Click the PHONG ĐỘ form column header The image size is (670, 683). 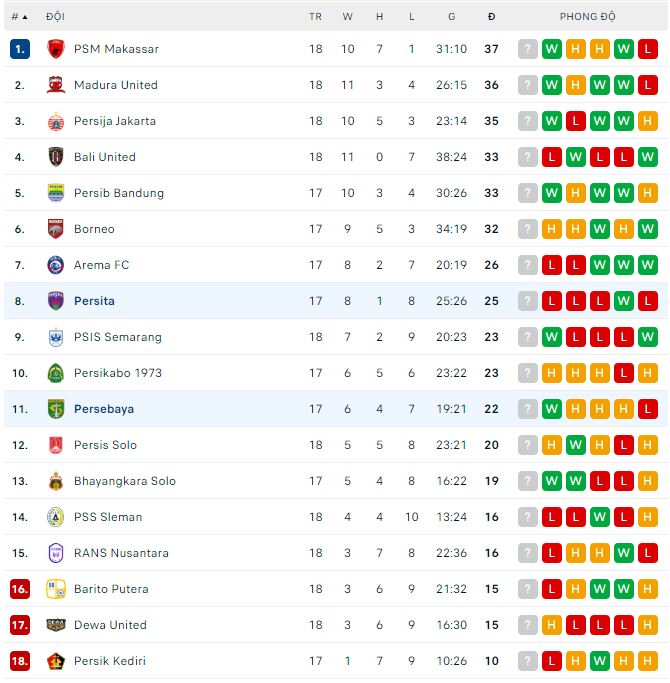[587, 17]
